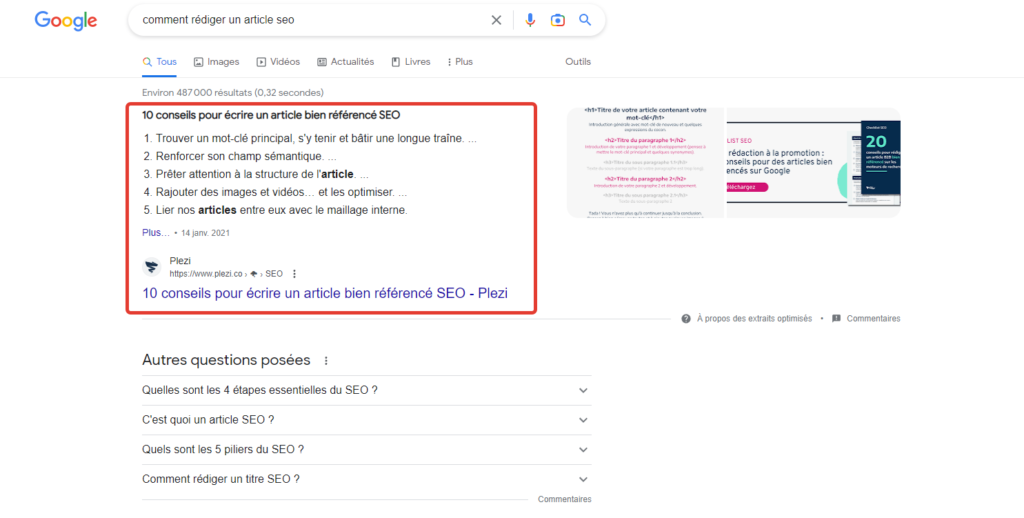Open three-dot menu beside Plezi URL

tap(295, 274)
